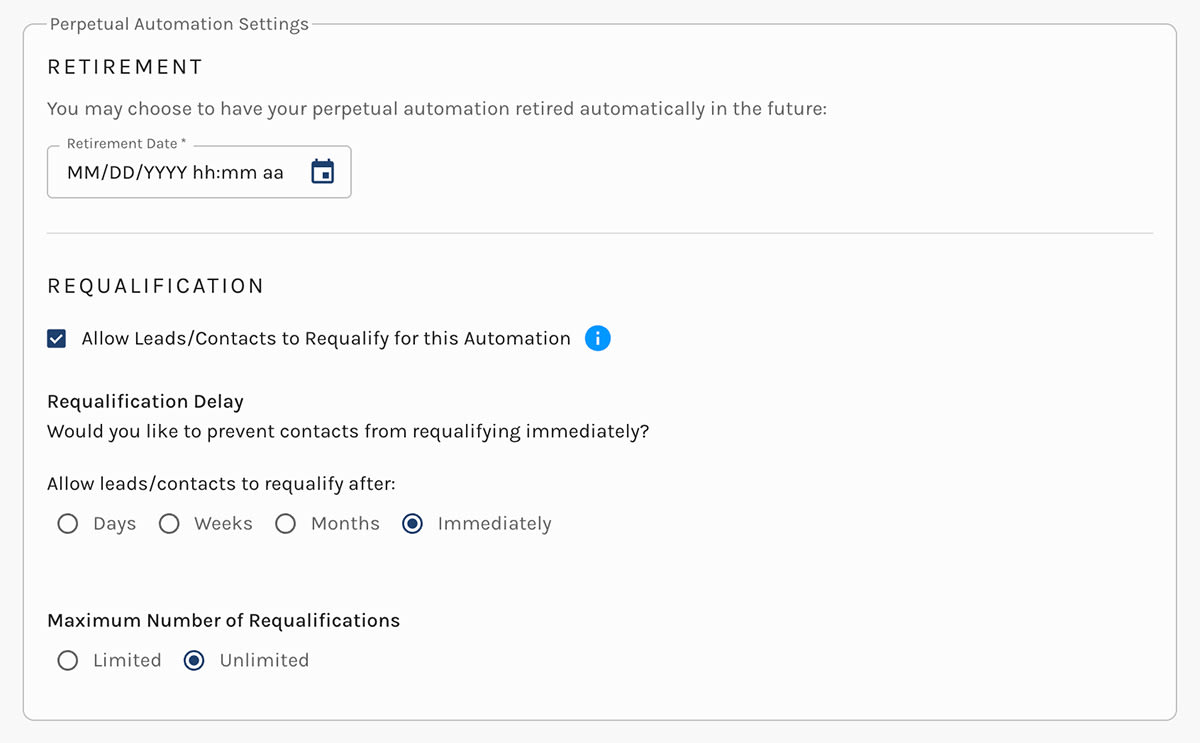This screenshot has height=743, width=1200.
Task: Pick Months as the requalify delay unit
Action: tap(286, 523)
